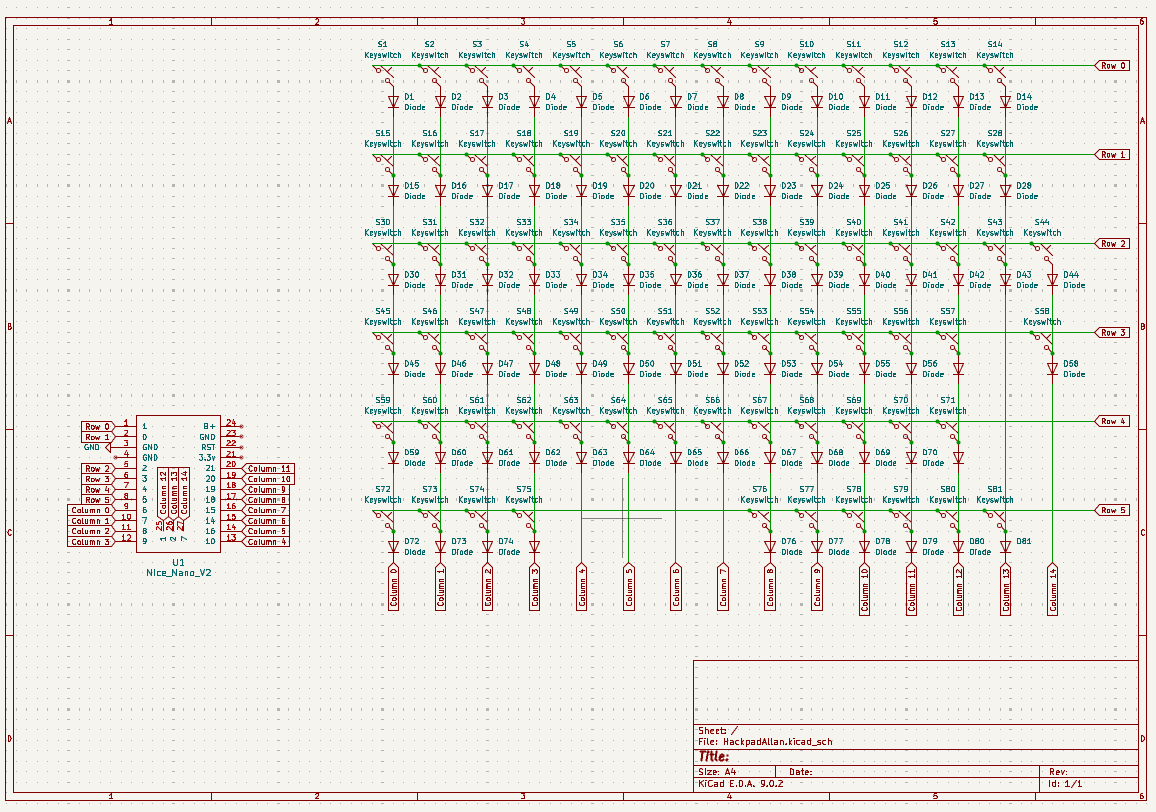Viewport: 1156px width, 812px height.
Task: Click the Id: 1/1 sheet number text
Action: pyautogui.click(x=1065, y=784)
